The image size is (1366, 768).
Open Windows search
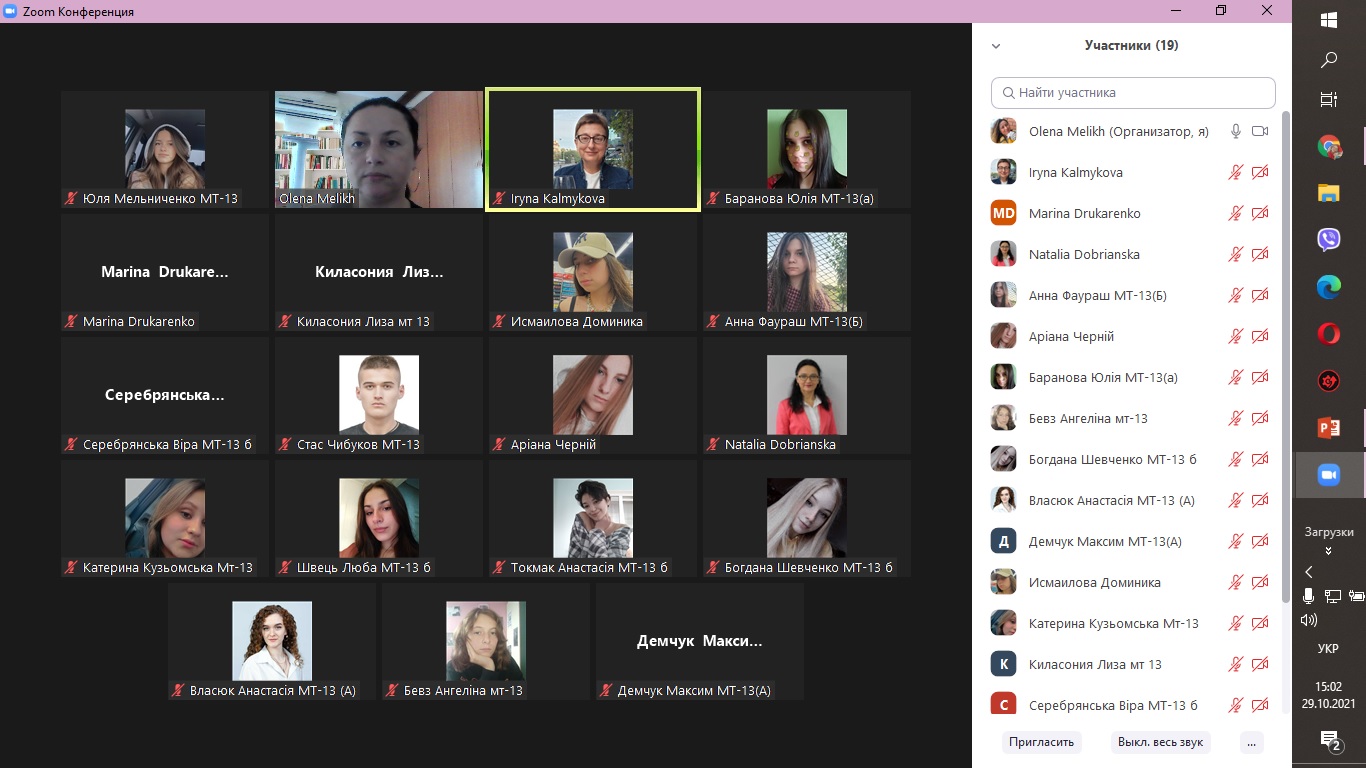[x=1329, y=60]
